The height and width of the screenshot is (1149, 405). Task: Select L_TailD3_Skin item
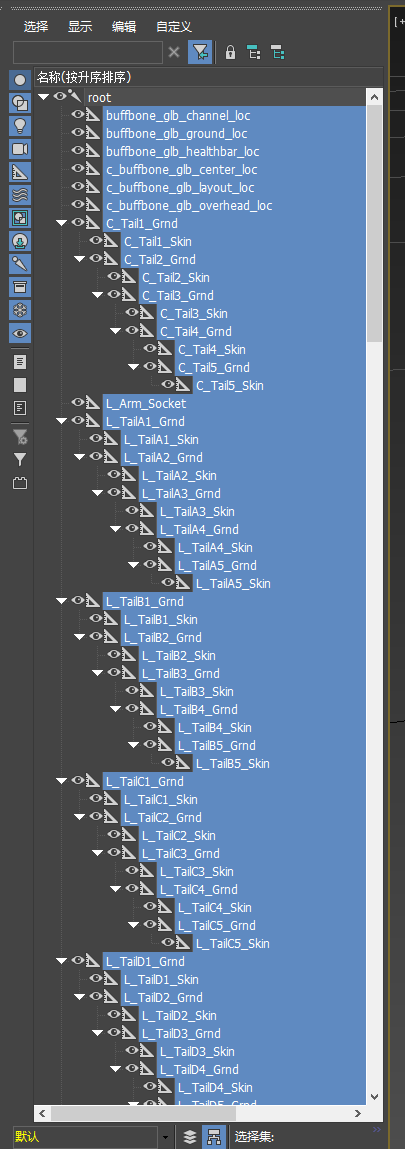tap(198, 1052)
